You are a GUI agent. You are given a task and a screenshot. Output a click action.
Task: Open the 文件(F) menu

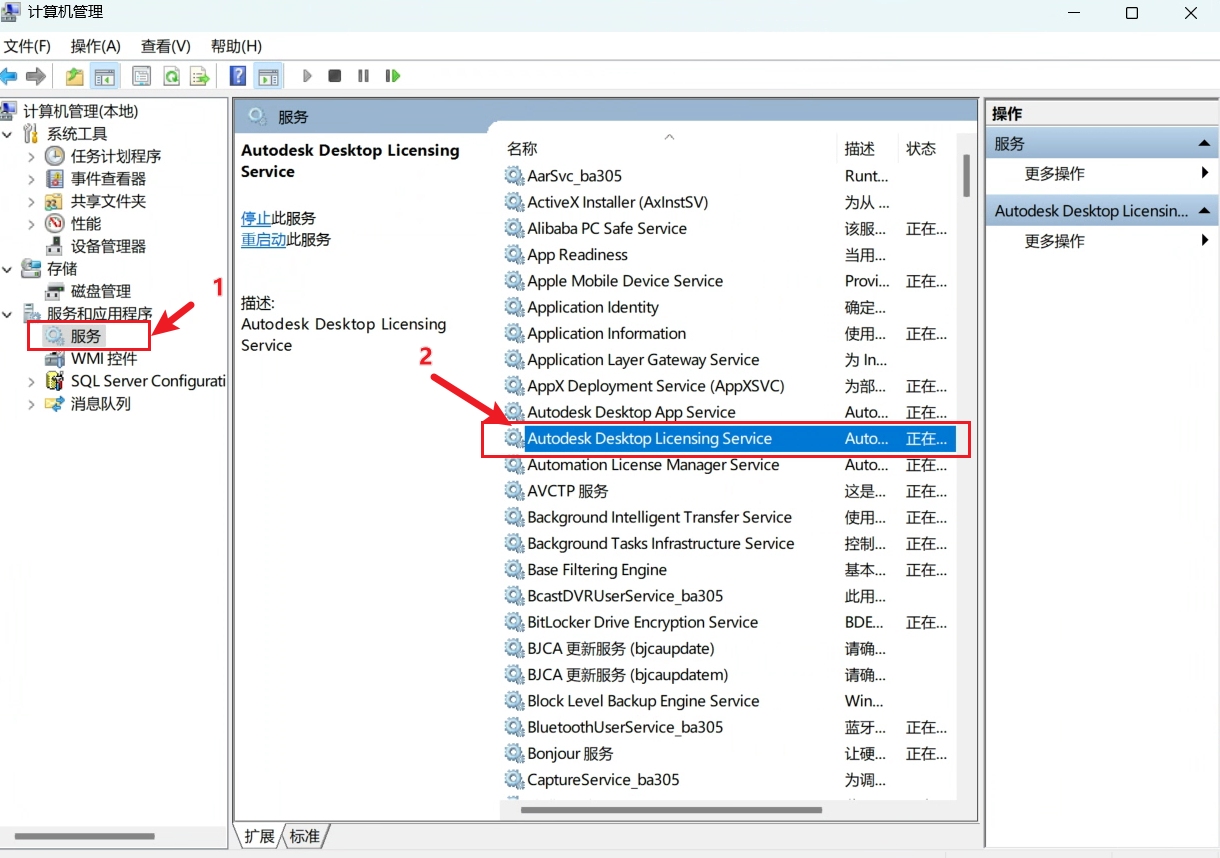tap(27, 46)
